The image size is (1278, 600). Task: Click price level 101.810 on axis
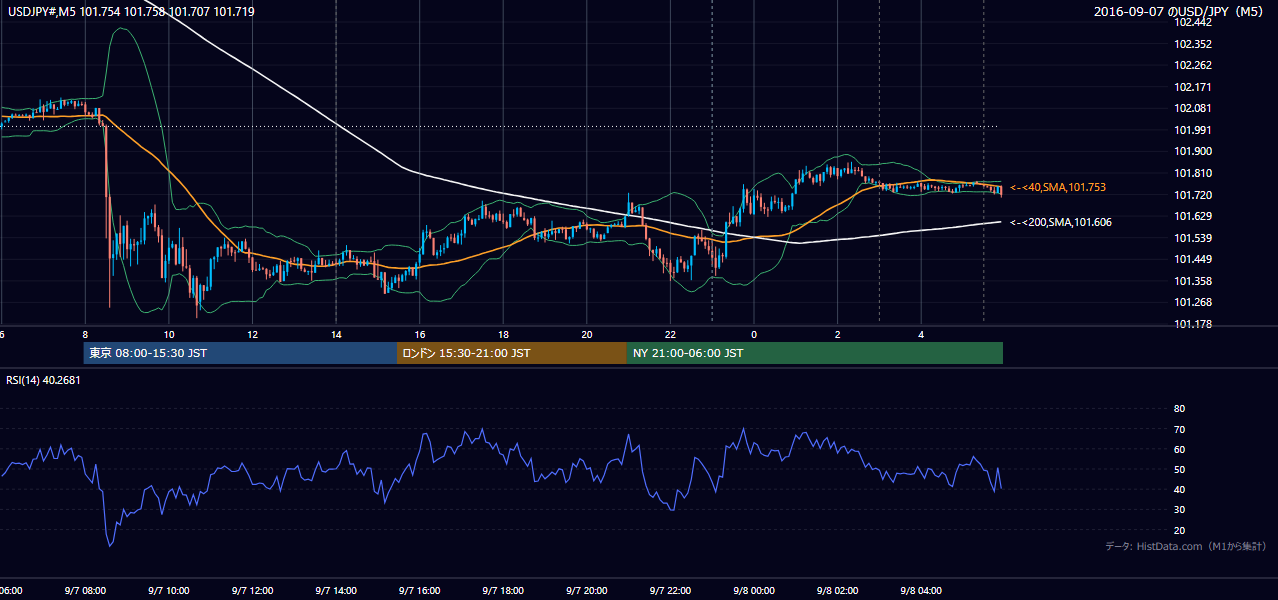click(x=1192, y=173)
